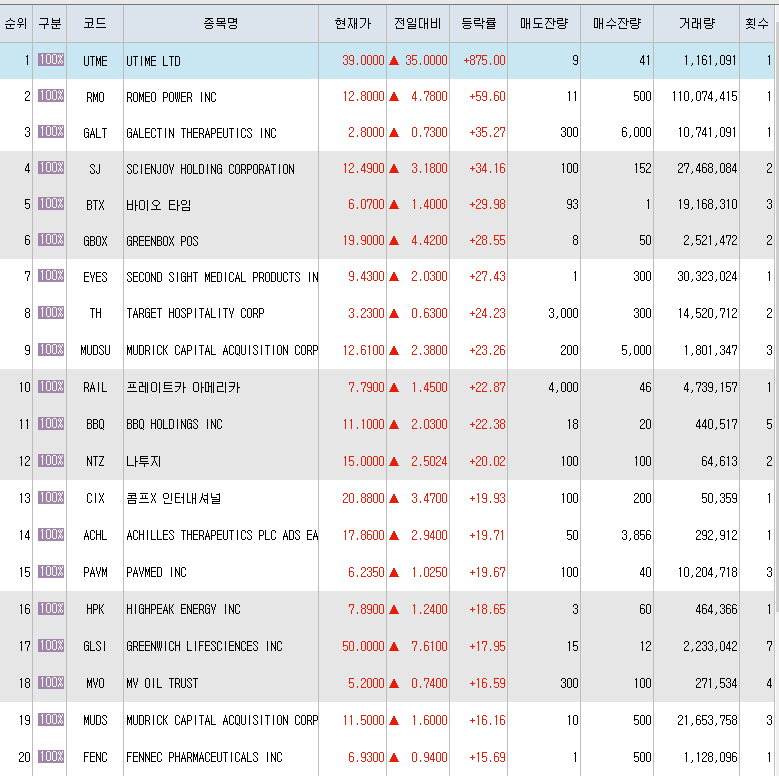Select GREENWICH LIFESCIENCES INC stock name
The image size is (779, 776).
(204, 646)
